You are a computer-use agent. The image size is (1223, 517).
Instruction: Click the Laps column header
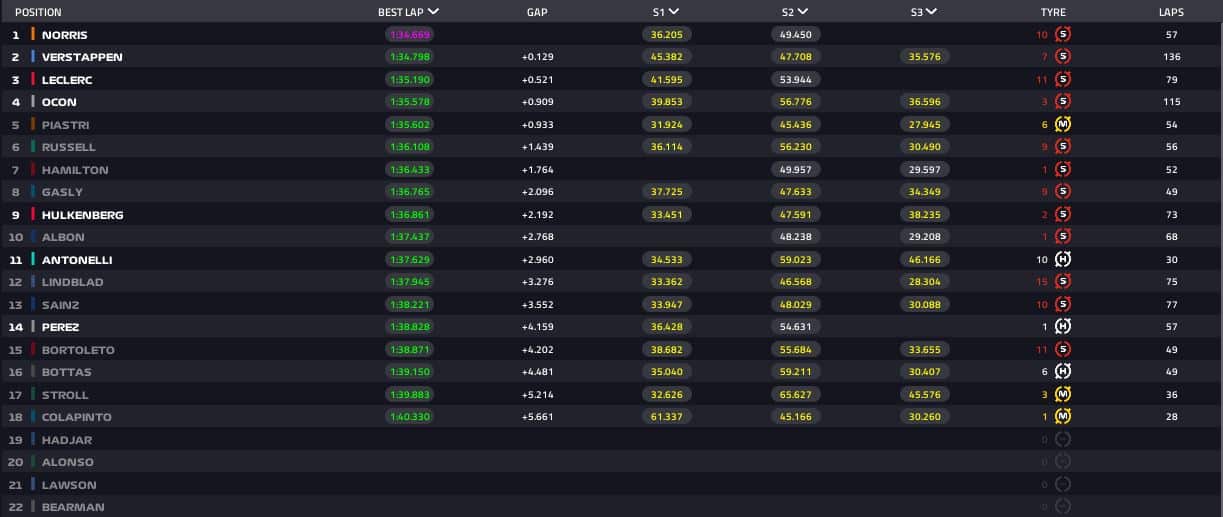[1171, 12]
